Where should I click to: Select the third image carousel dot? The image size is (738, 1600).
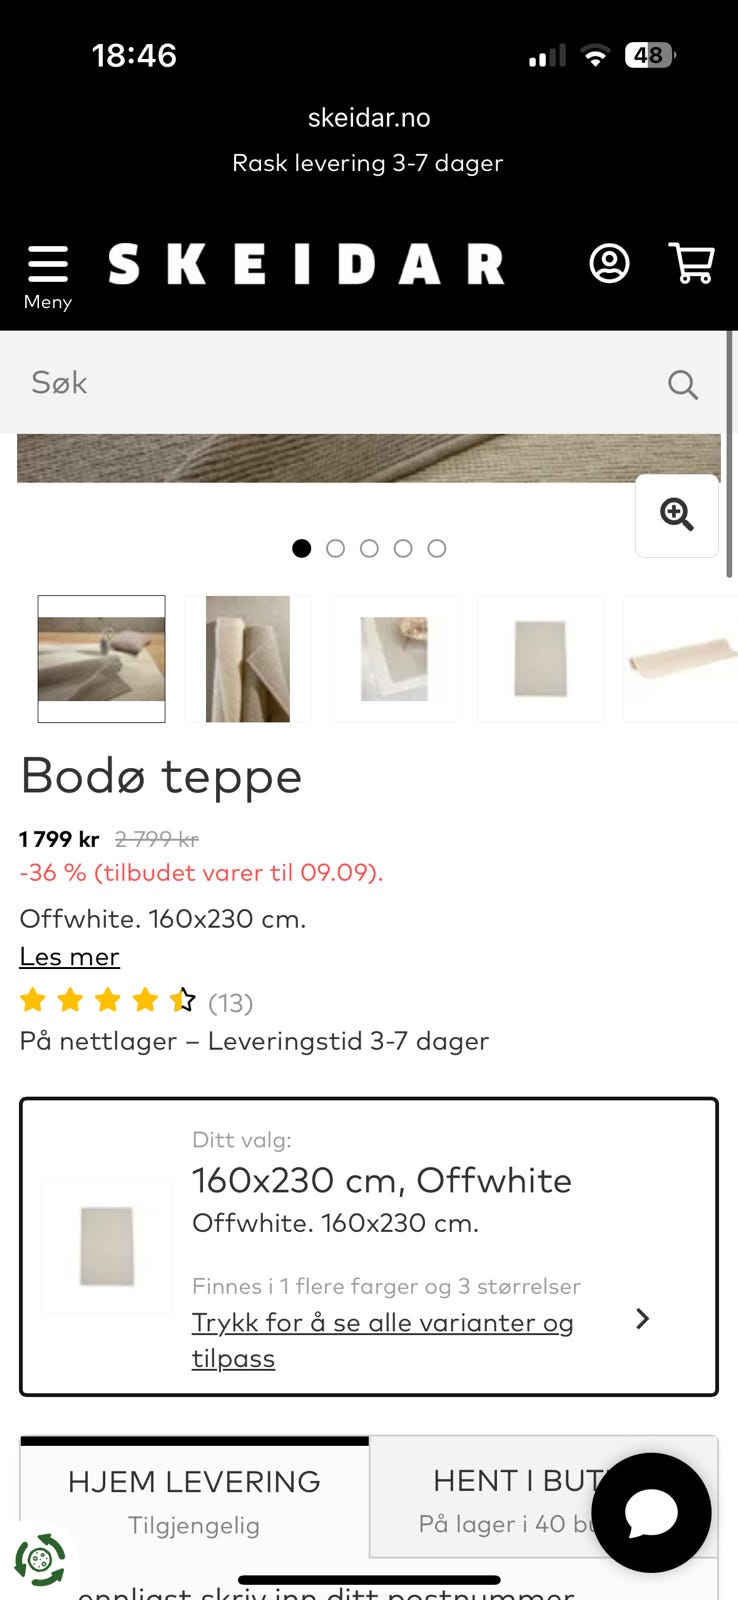tap(369, 548)
